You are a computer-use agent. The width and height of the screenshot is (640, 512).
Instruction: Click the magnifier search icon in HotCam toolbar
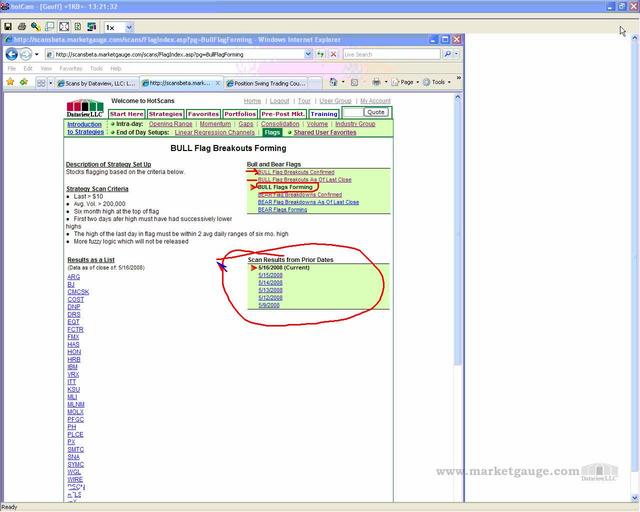point(36,27)
